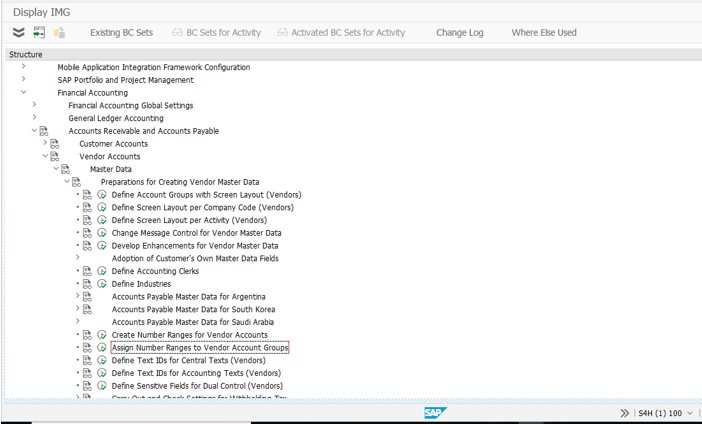Open documentation icon for Define Account Groups with Screen Layout
This screenshot has width=702, height=424.
(87, 195)
